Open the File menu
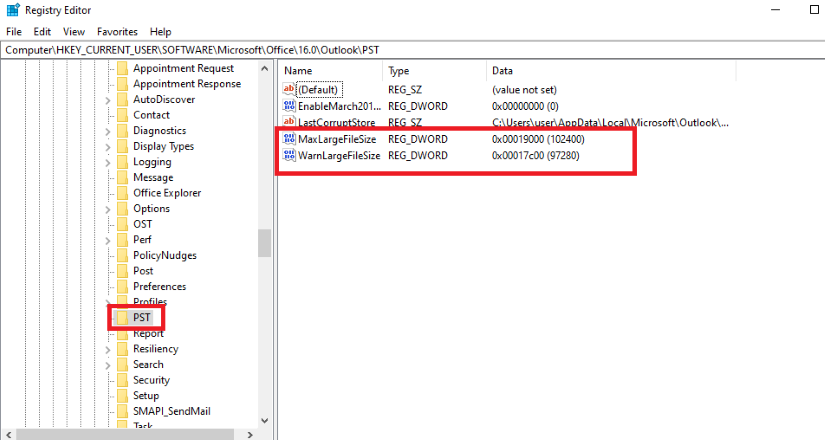The height and width of the screenshot is (440, 825). coord(14,32)
